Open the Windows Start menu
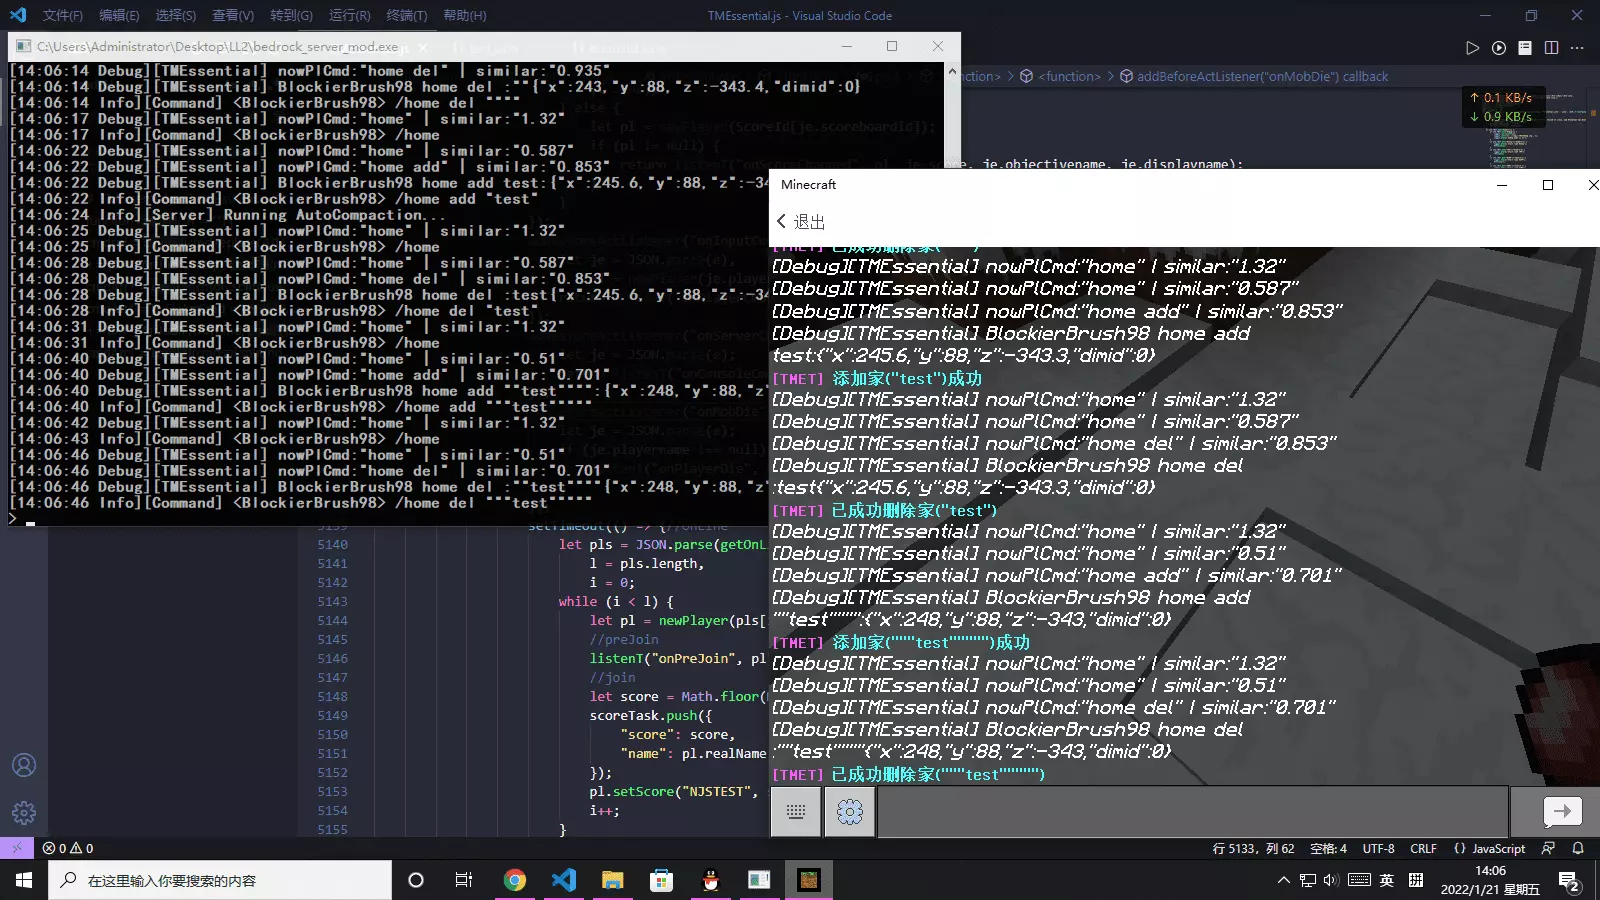The image size is (1600, 900). click(24, 880)
